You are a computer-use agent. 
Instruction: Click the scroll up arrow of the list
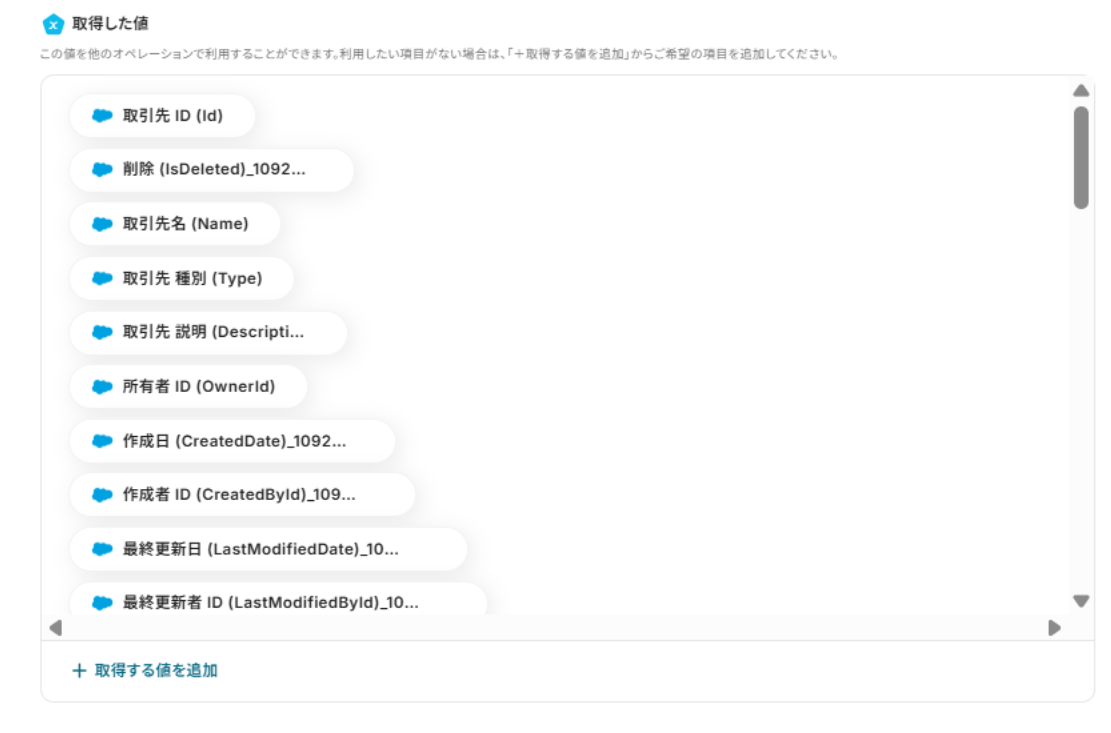tap(1081, 91)
